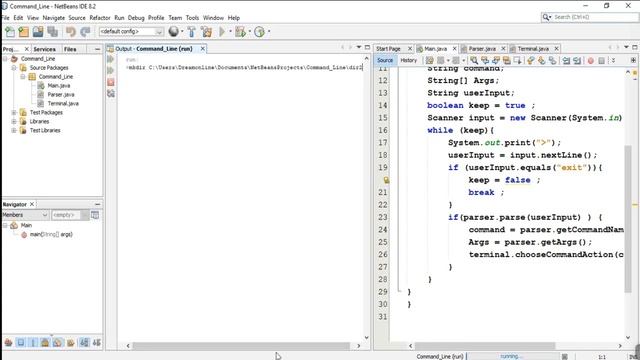Click the globe browser icon in toolbar
This screenshot has width=640, height=360.
[173, 31]
